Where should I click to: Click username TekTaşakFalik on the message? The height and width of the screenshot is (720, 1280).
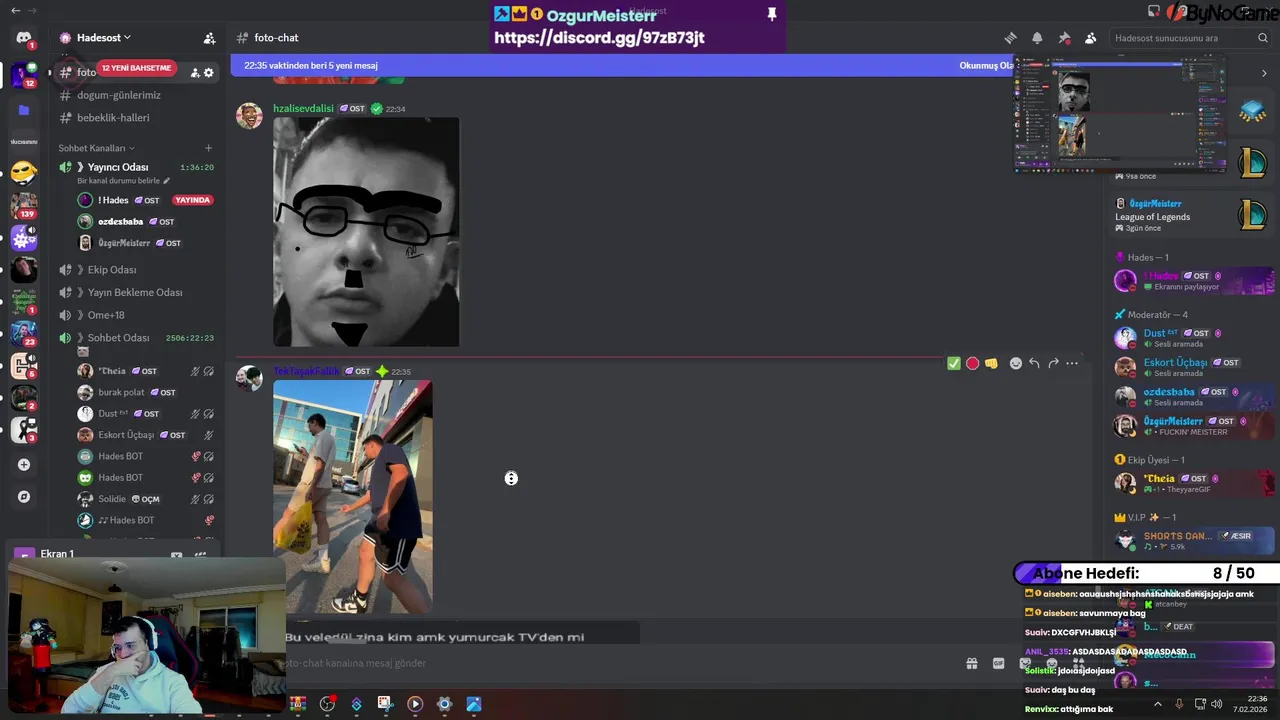pyautogui.click(x=306, y=371)
